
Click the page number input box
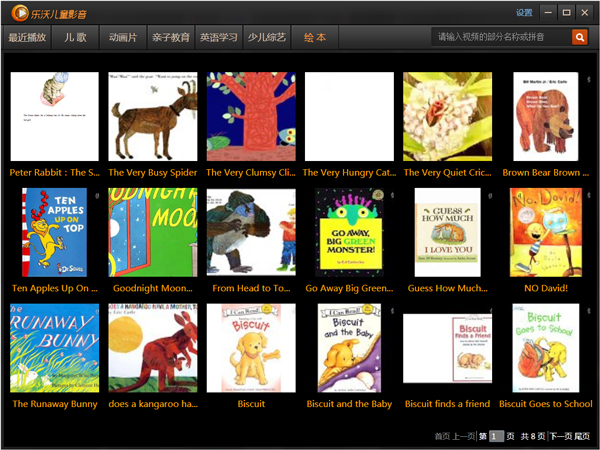click(496, 436)
